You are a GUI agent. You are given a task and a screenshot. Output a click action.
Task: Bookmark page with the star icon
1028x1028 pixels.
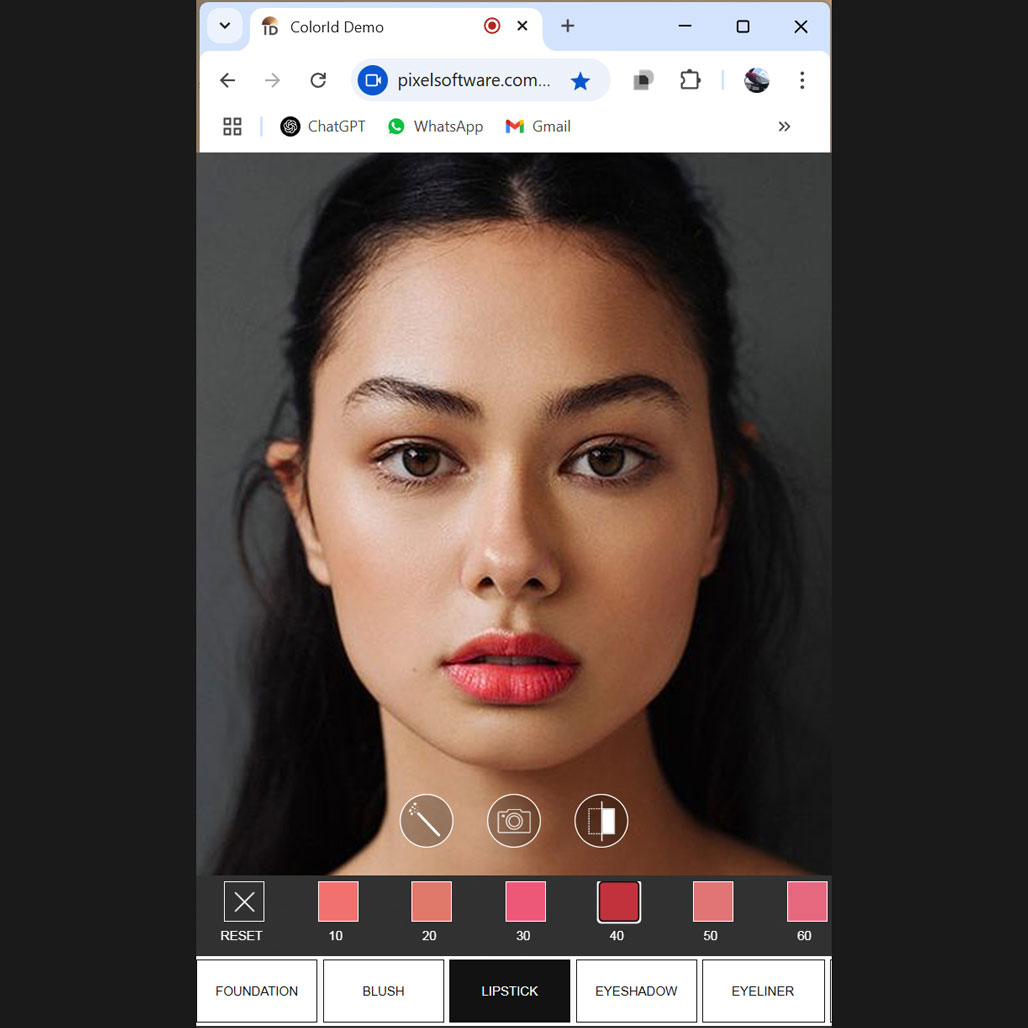[x=580, y=81]
